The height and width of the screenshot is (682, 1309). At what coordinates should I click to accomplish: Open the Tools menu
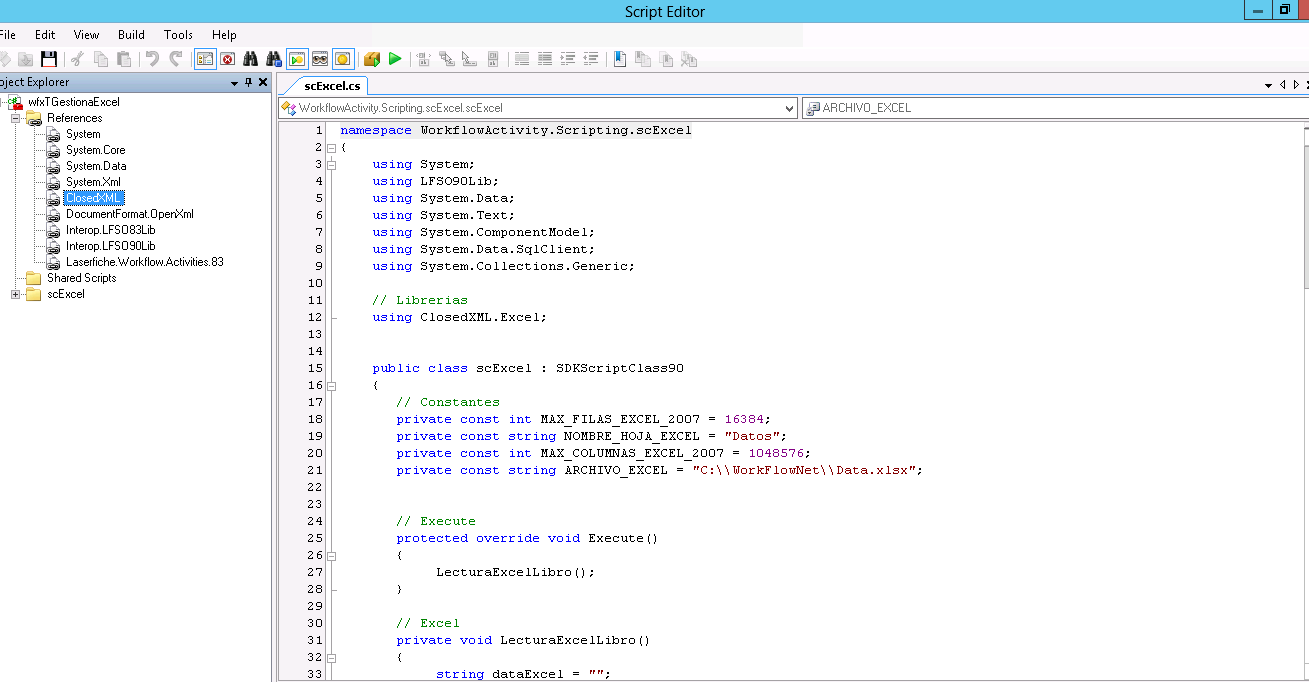pos(178,35)
